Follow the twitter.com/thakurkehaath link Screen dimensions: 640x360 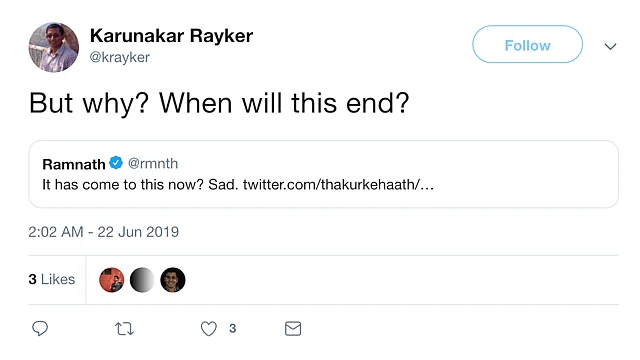(338, 184)
